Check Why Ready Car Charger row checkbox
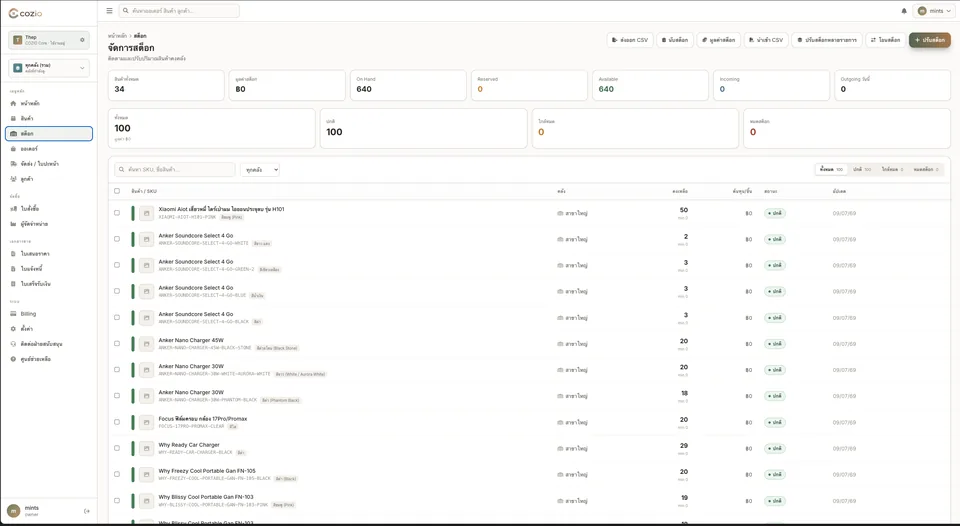The image size is (960, 526). click(117, 448)
